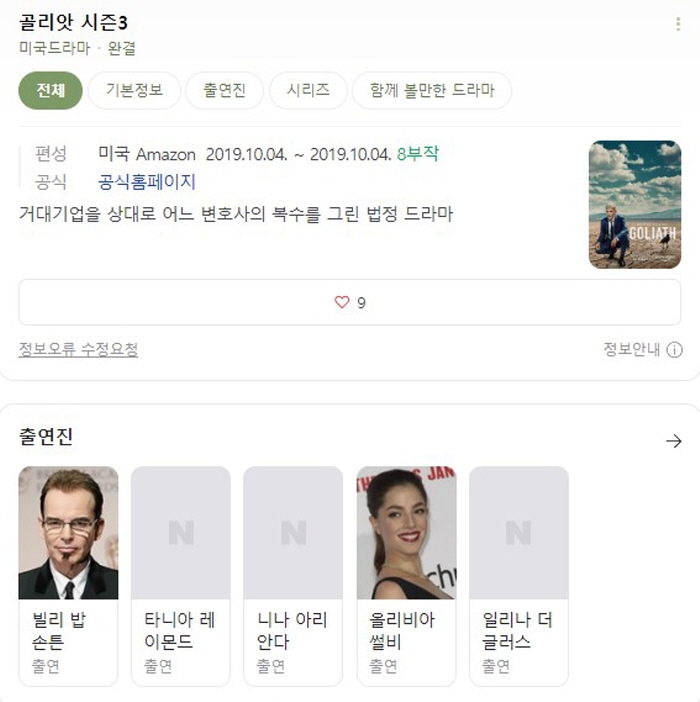Open 빌리 밥 손튼 cast photo

pos(68,533)
